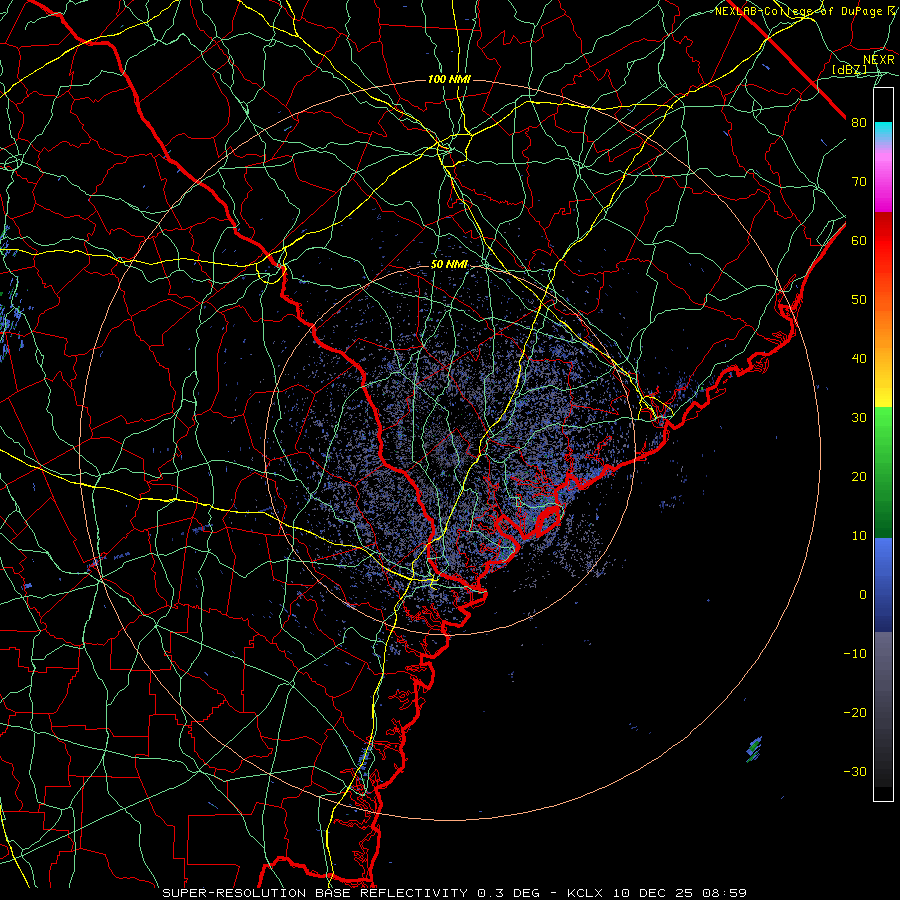Click the 10 value on dBZ scale

click(859, 536)
